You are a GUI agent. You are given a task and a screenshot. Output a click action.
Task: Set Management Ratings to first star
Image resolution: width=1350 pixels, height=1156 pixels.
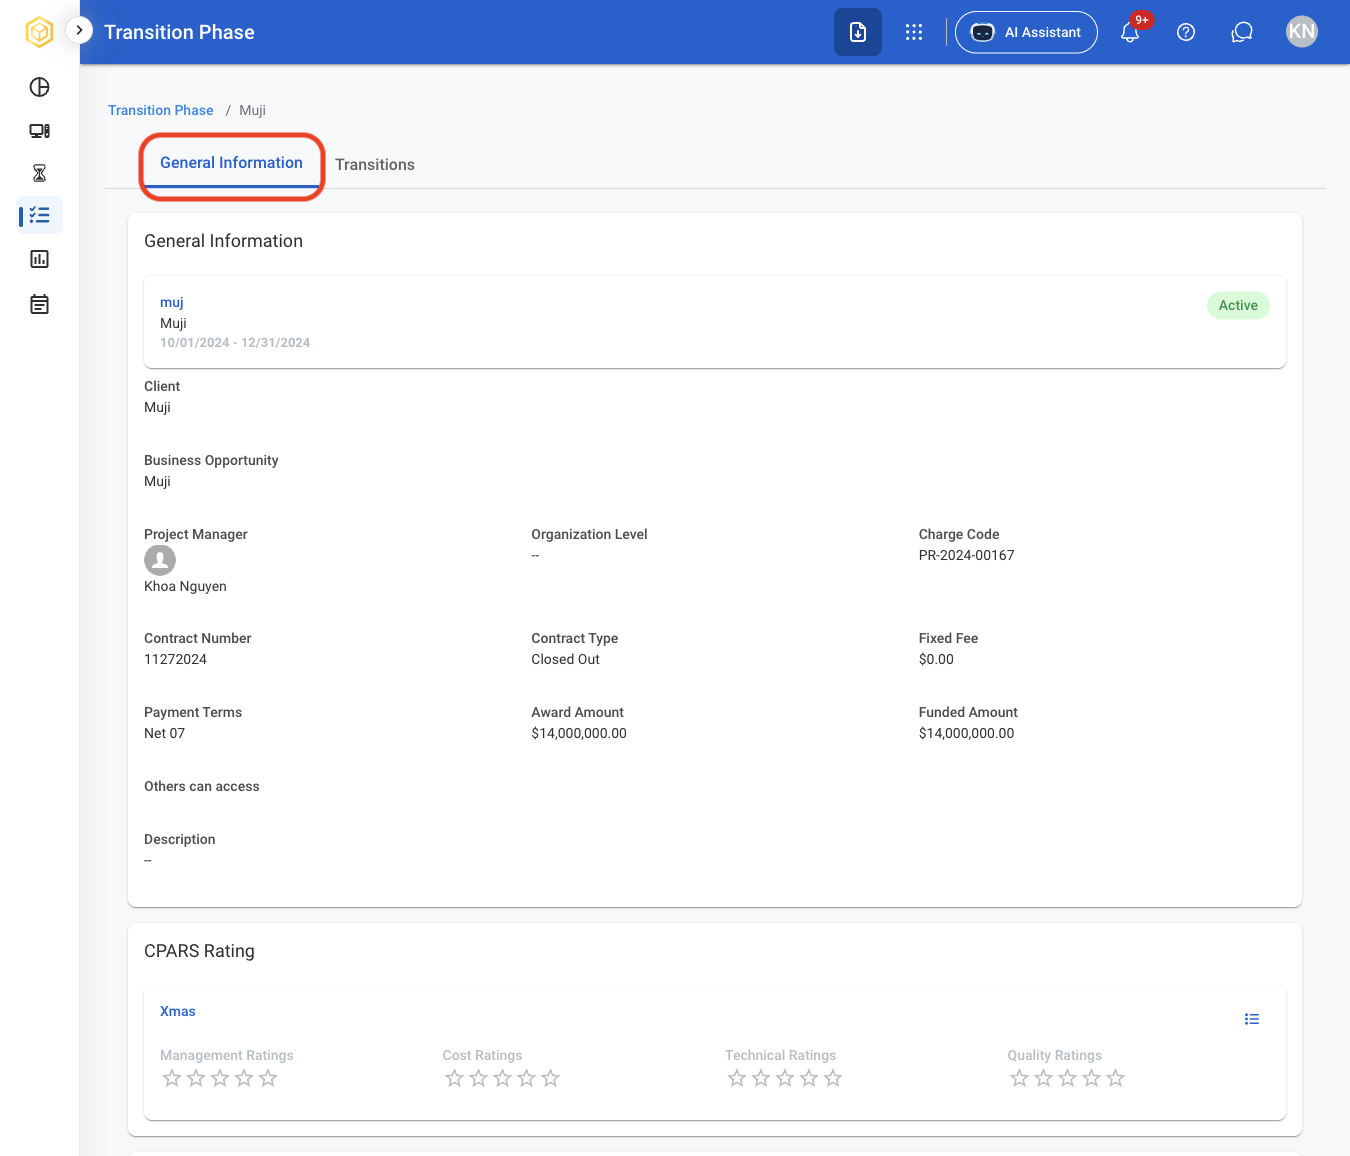click(172, 1078)
